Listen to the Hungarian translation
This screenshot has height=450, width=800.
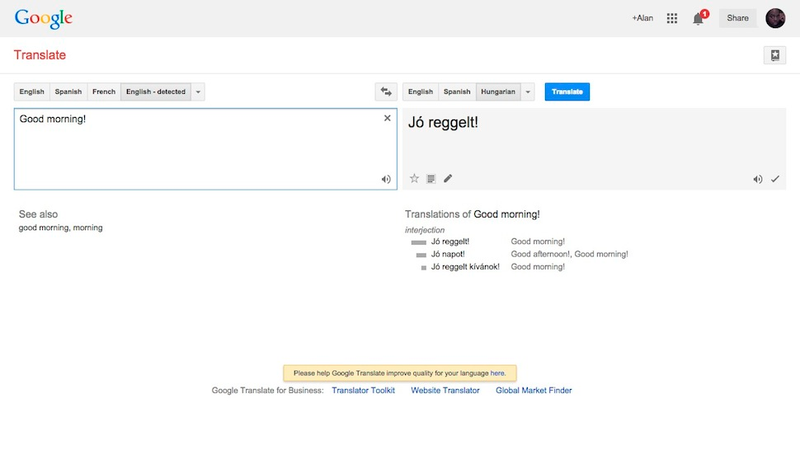click(x=758, y=179)
